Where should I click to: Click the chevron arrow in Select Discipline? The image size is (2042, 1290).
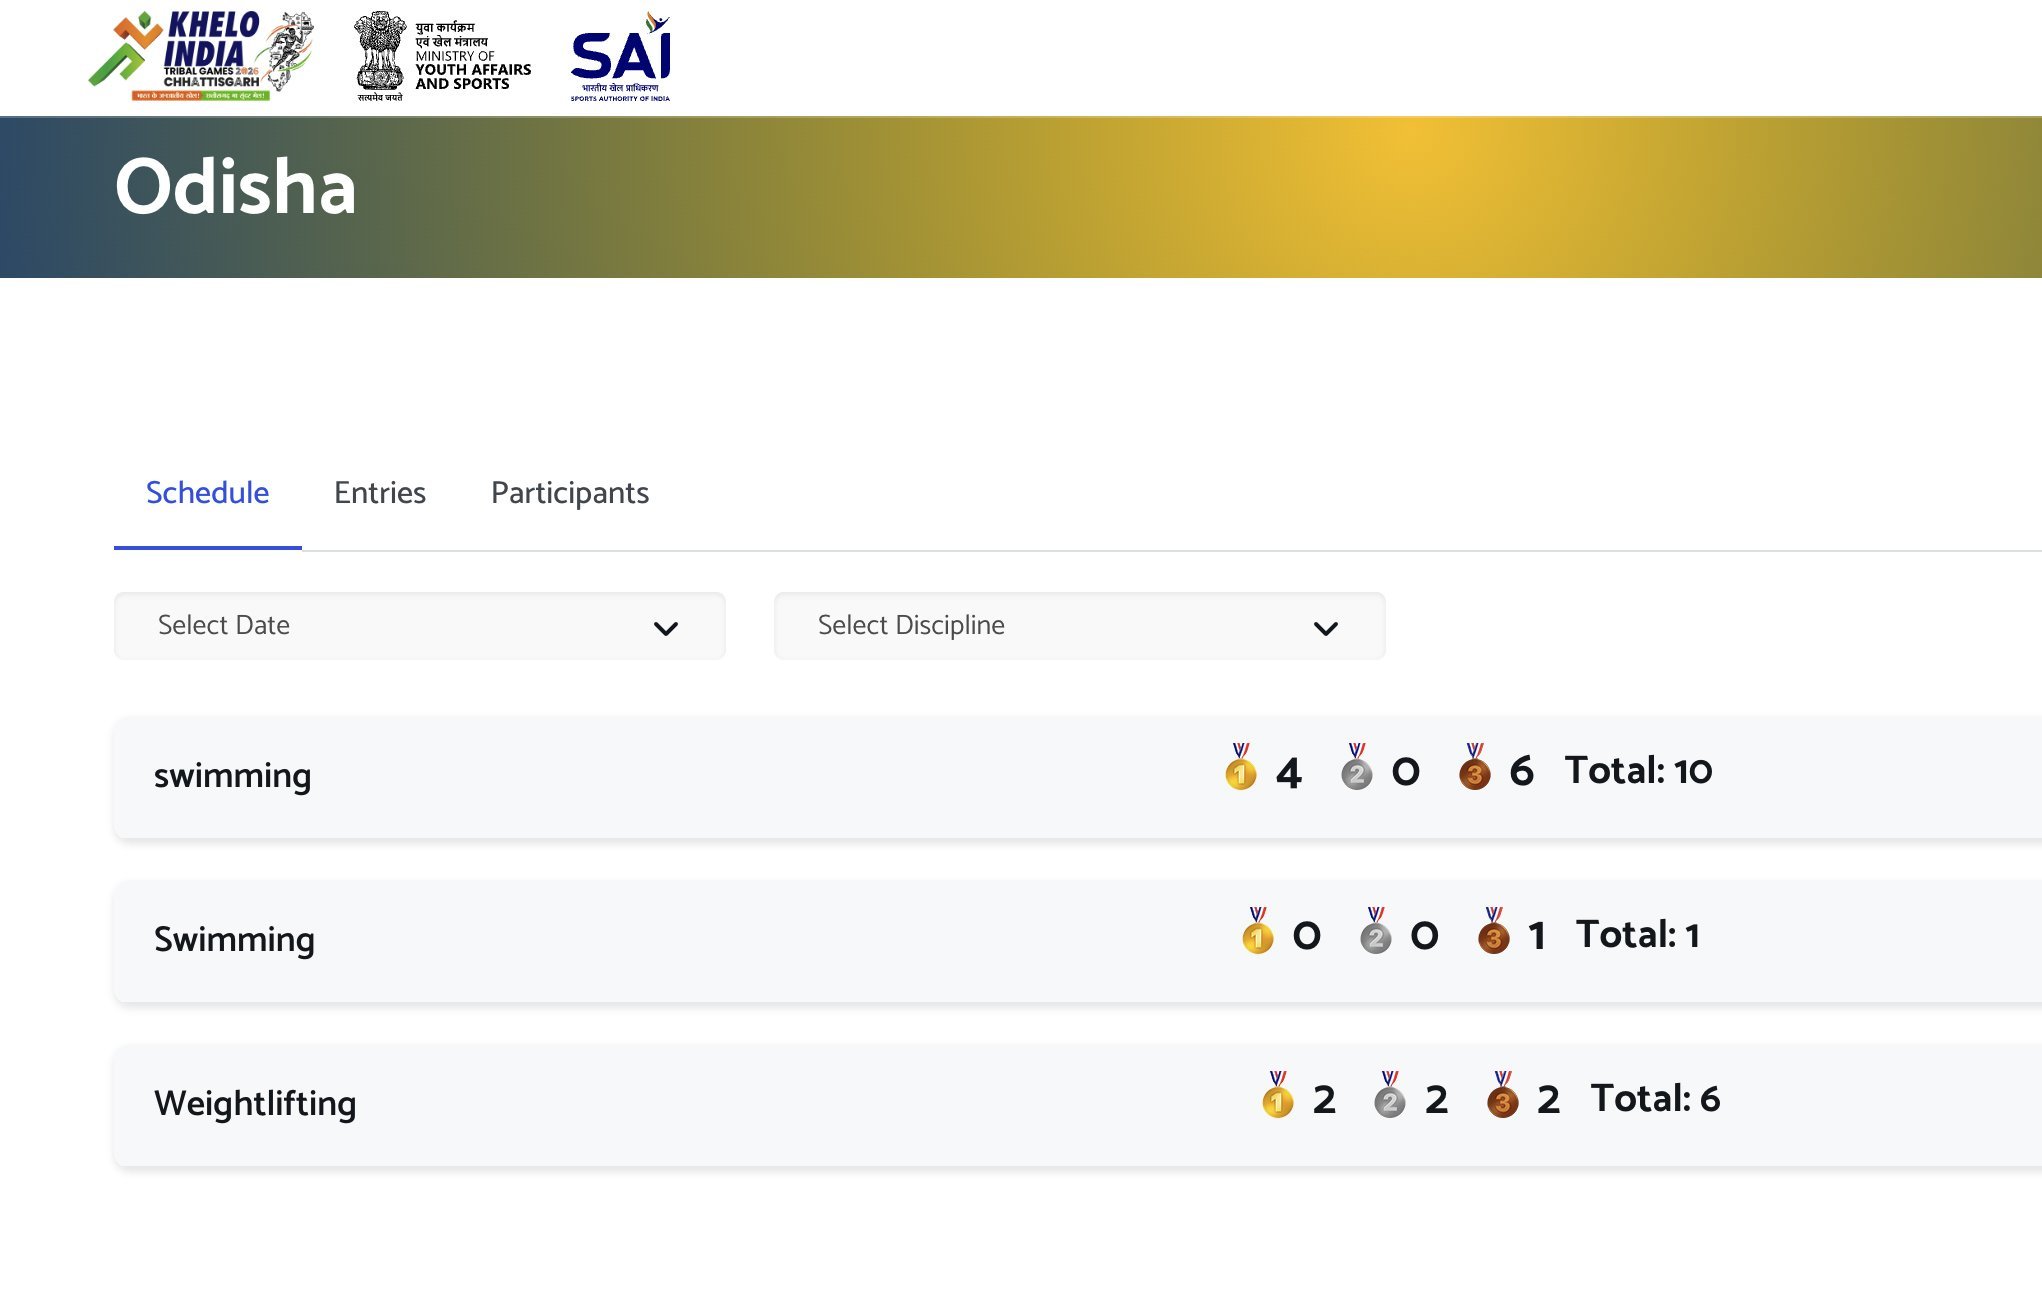1325,629
